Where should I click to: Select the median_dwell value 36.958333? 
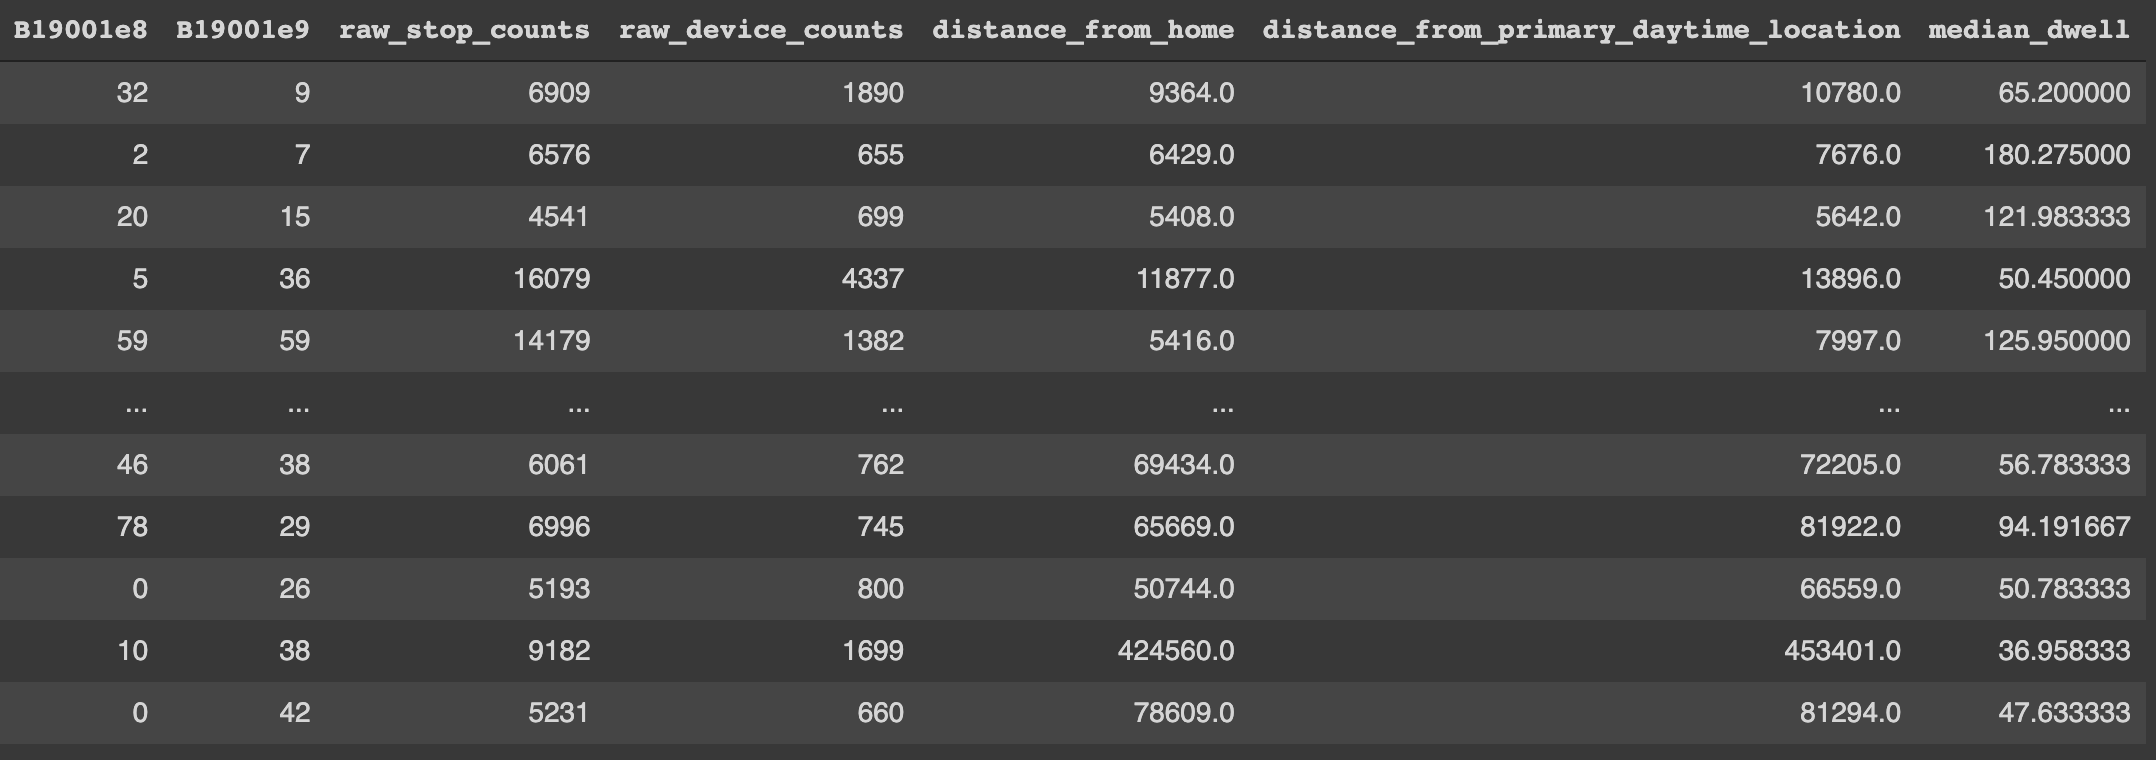pos(2063,651)
